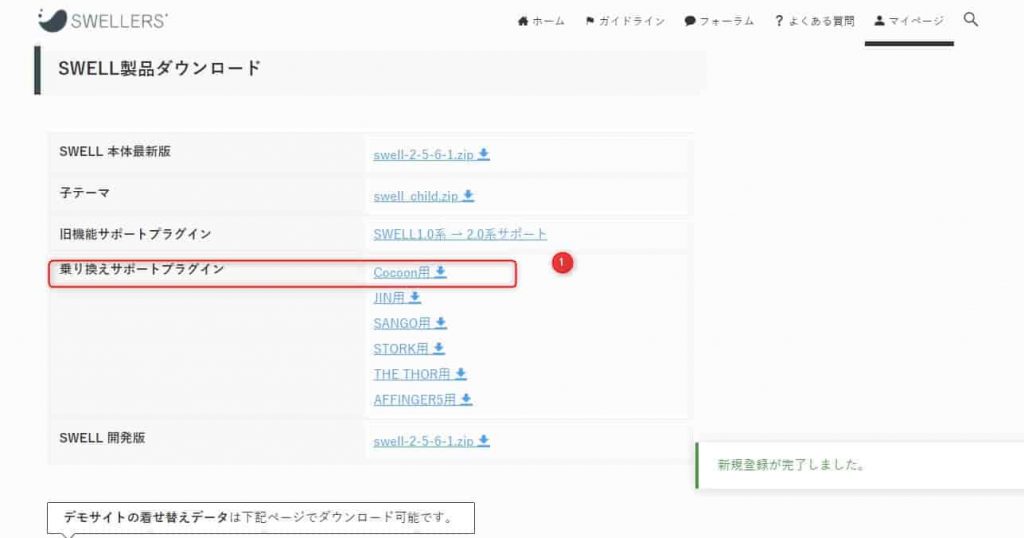Click download icon next to THE THOR用
Image resolution: width=1024 pixels, height=538 pixels.
(460, 373)
